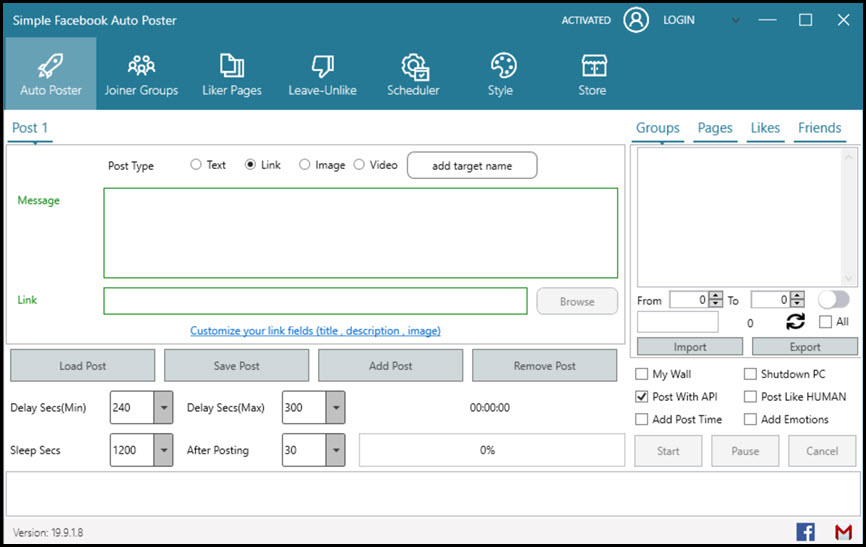
Task: Click the add target name button
Action: [472, 165]
